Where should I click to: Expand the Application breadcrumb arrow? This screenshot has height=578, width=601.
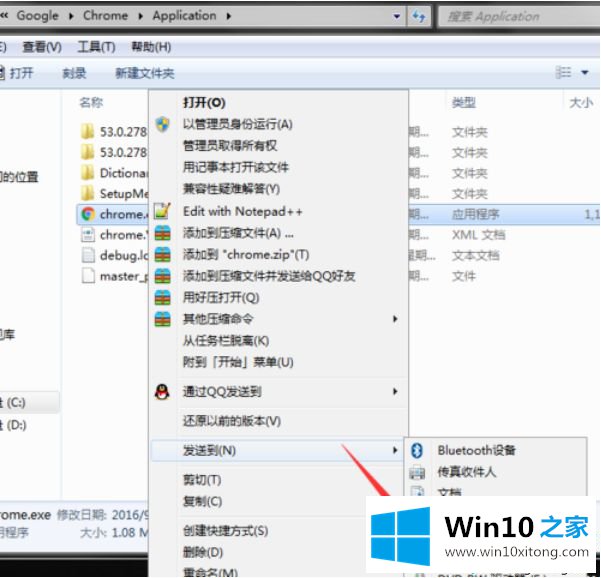pos(228,16)
